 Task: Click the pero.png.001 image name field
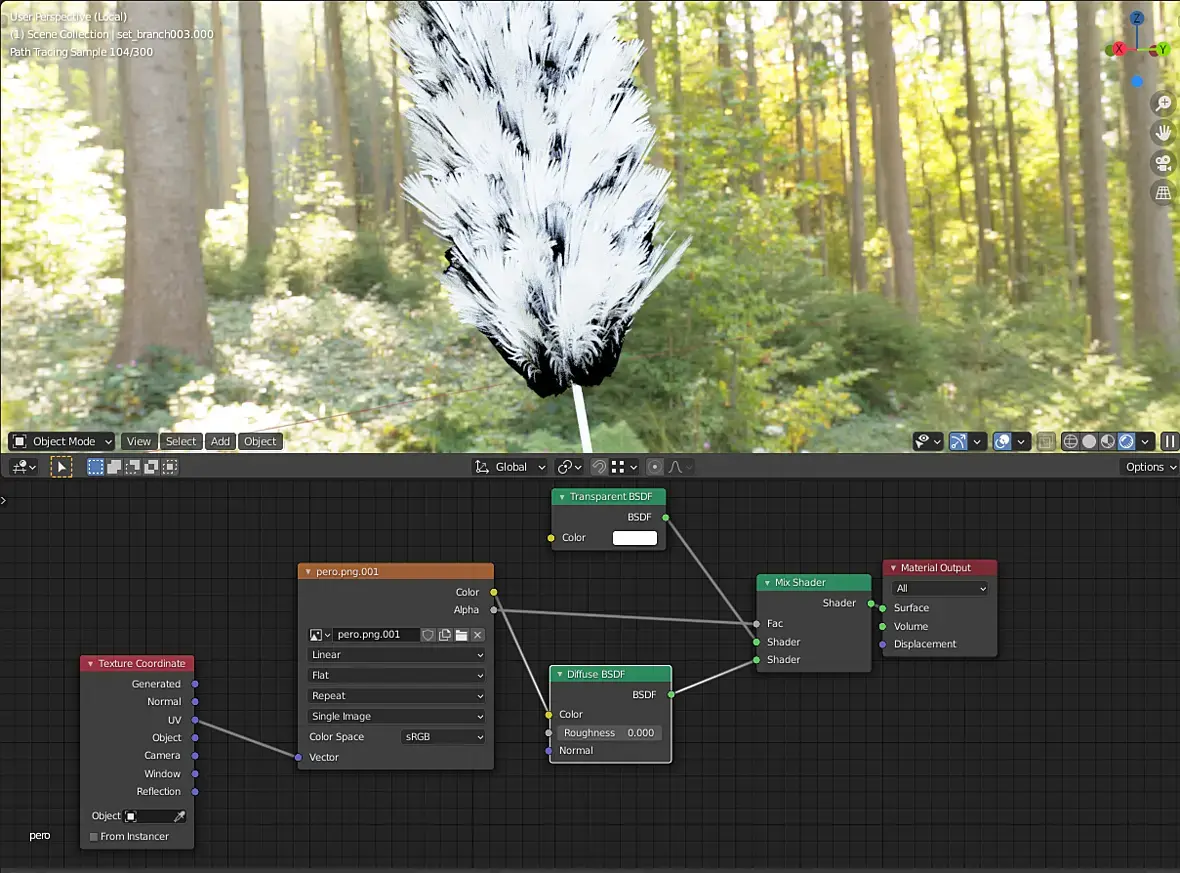coord(376,635)
